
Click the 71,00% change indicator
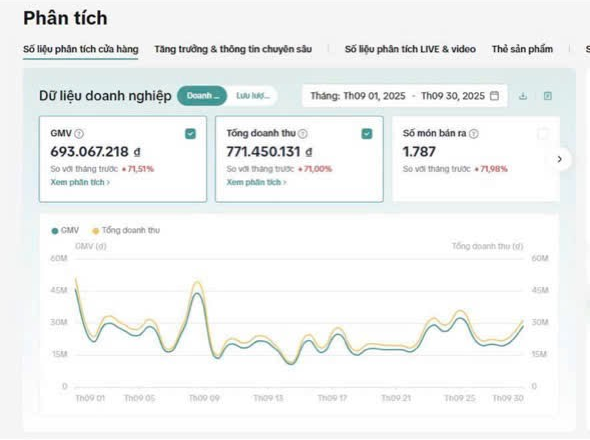click(315, 169)
